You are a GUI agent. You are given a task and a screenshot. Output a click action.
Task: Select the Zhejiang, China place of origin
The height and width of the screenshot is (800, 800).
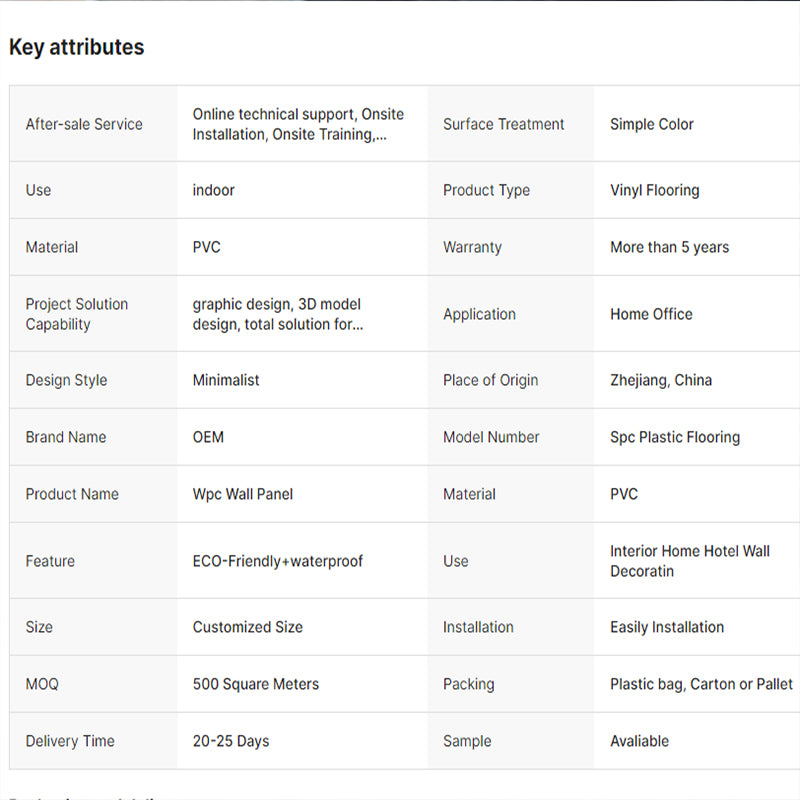pyautogui.click(x=661, y=380)
